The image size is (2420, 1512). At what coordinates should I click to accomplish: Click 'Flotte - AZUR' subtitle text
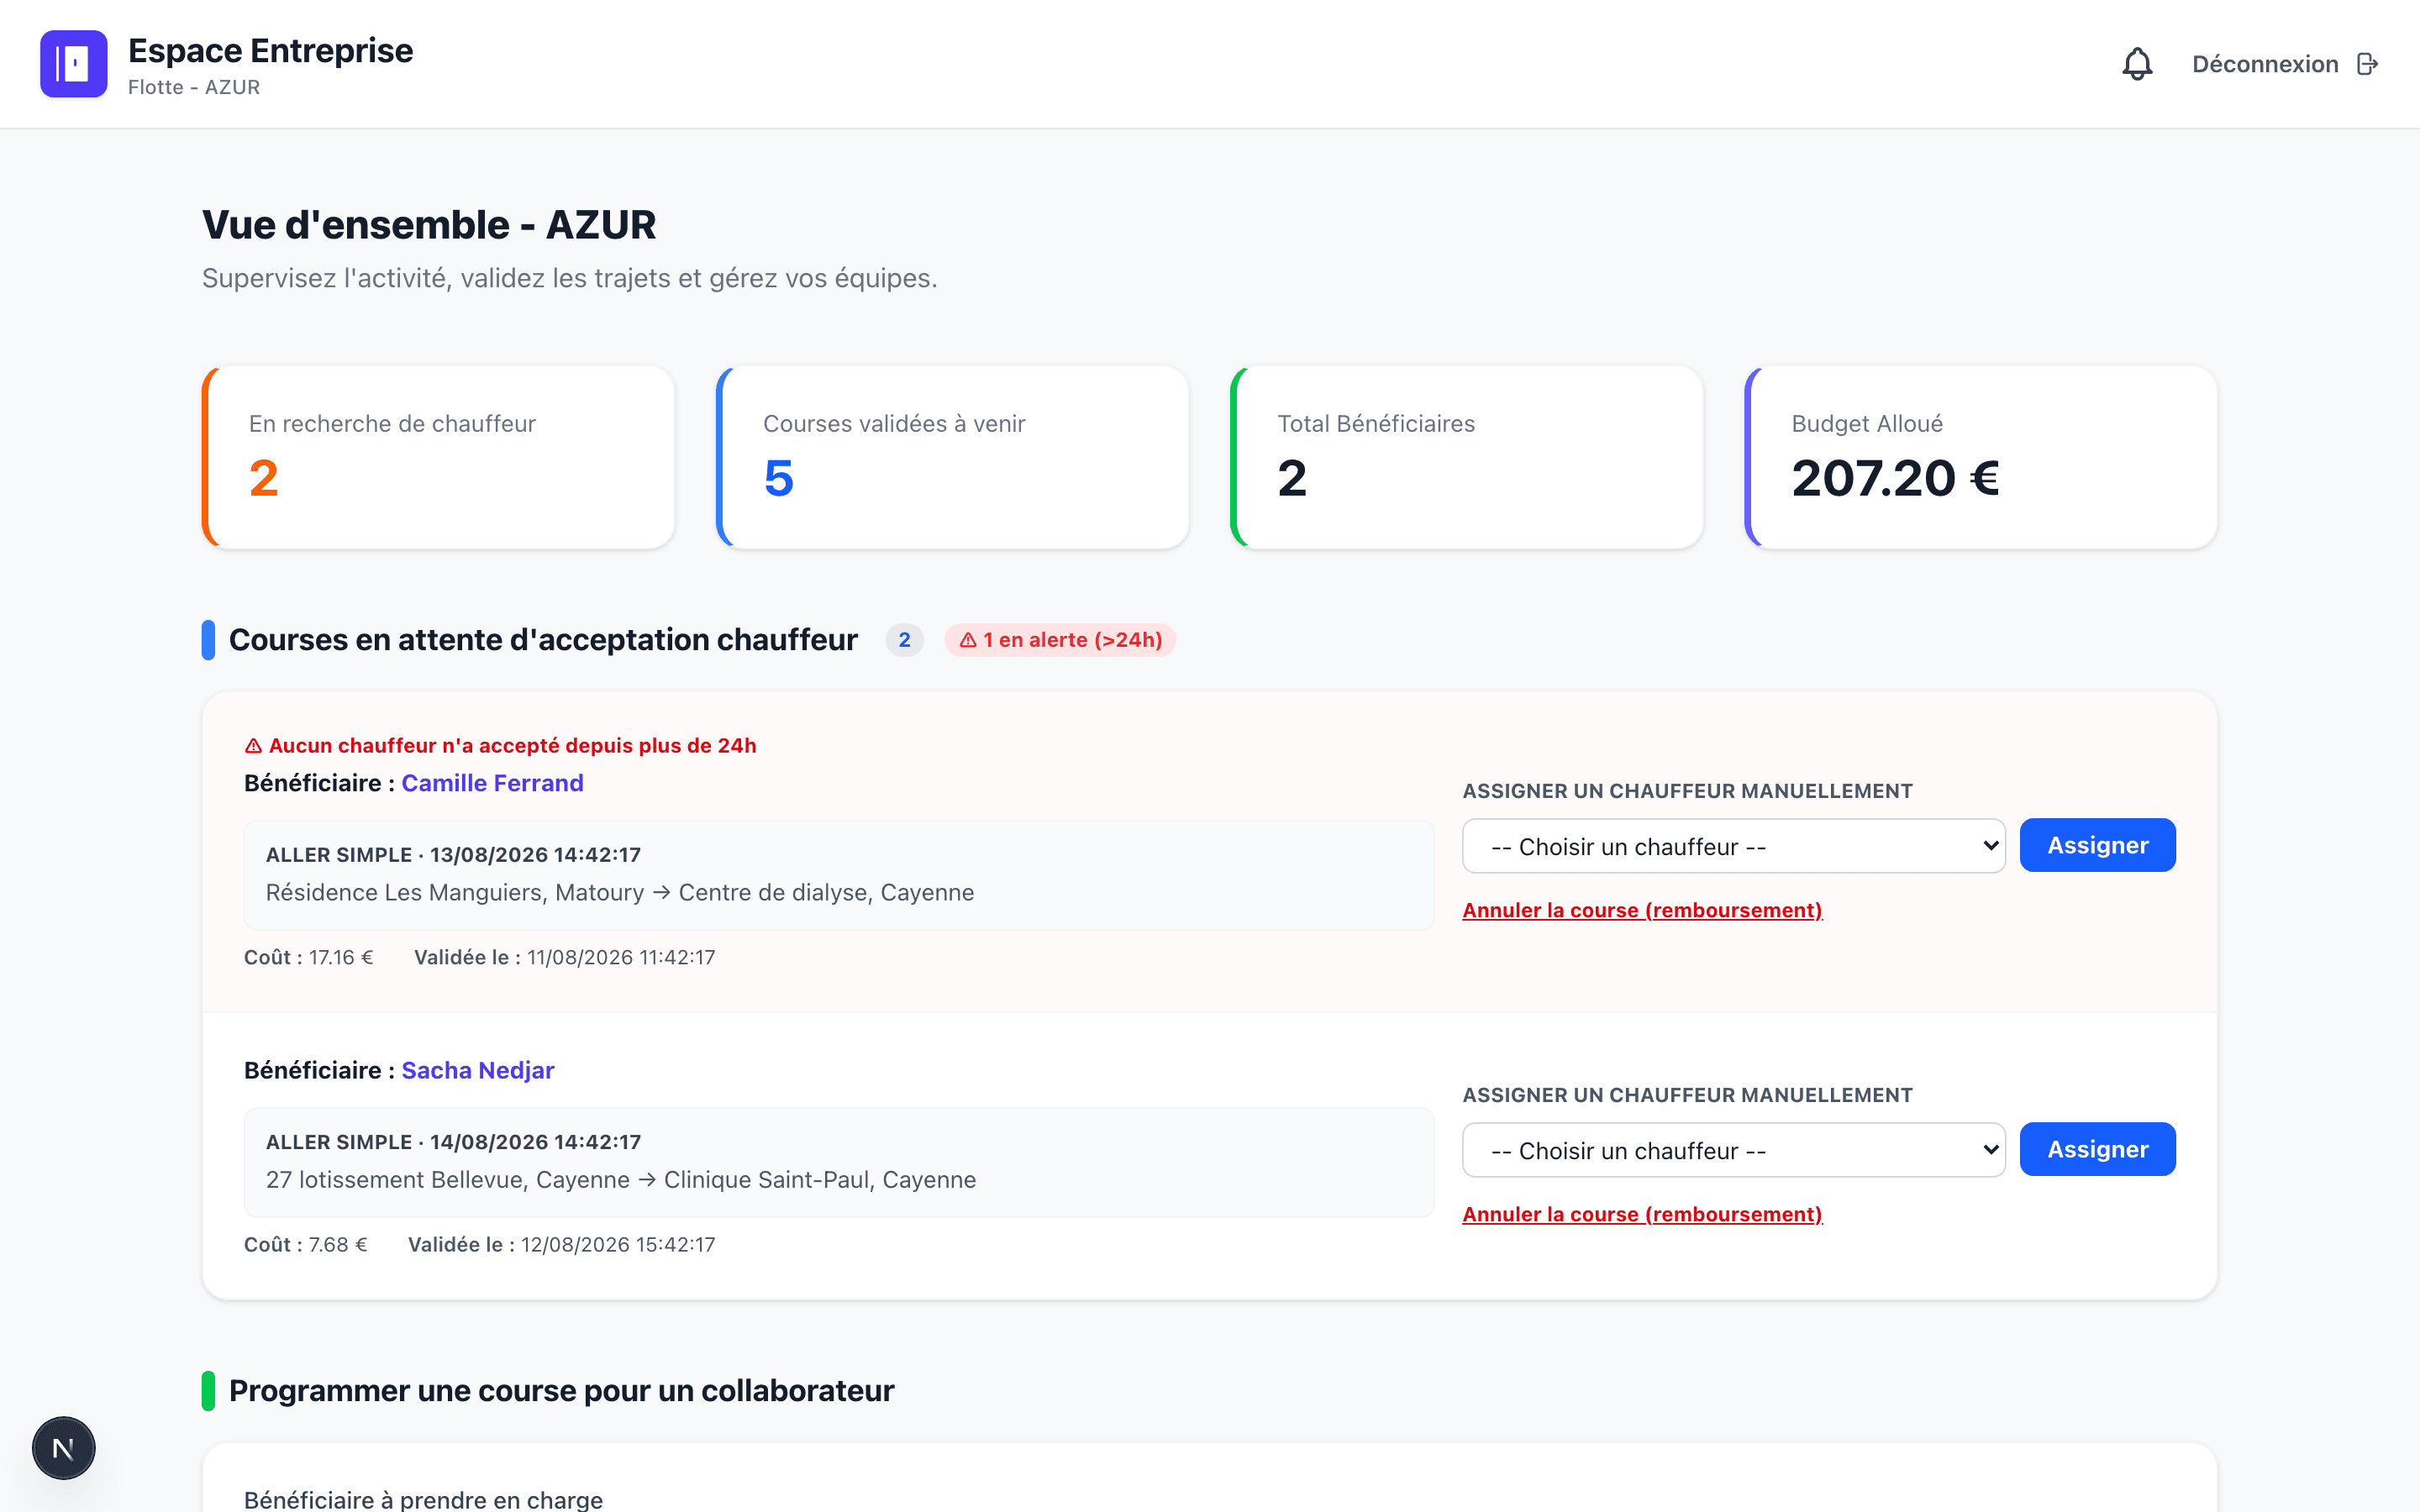(194, 87)
